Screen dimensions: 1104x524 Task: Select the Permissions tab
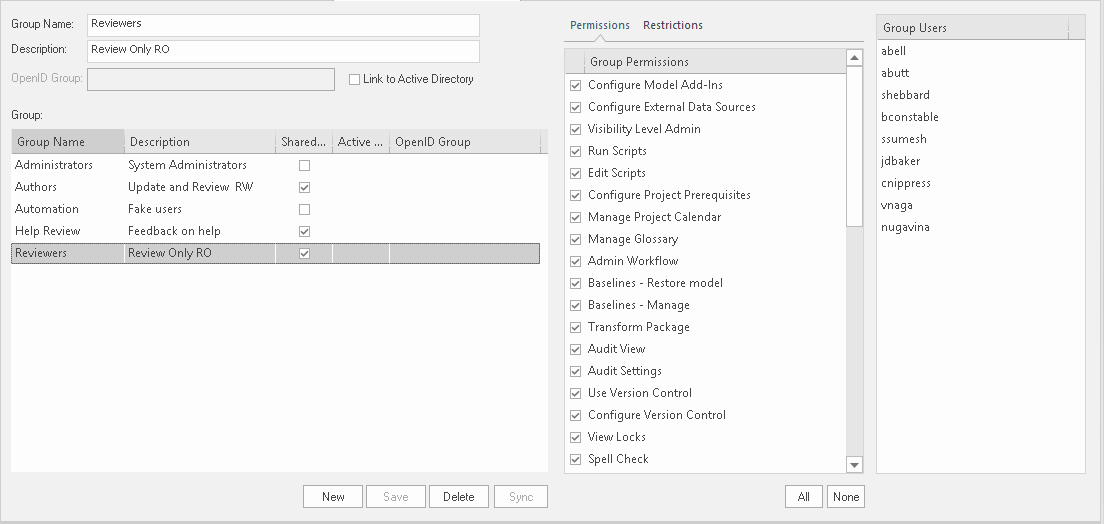click(599, 25)
